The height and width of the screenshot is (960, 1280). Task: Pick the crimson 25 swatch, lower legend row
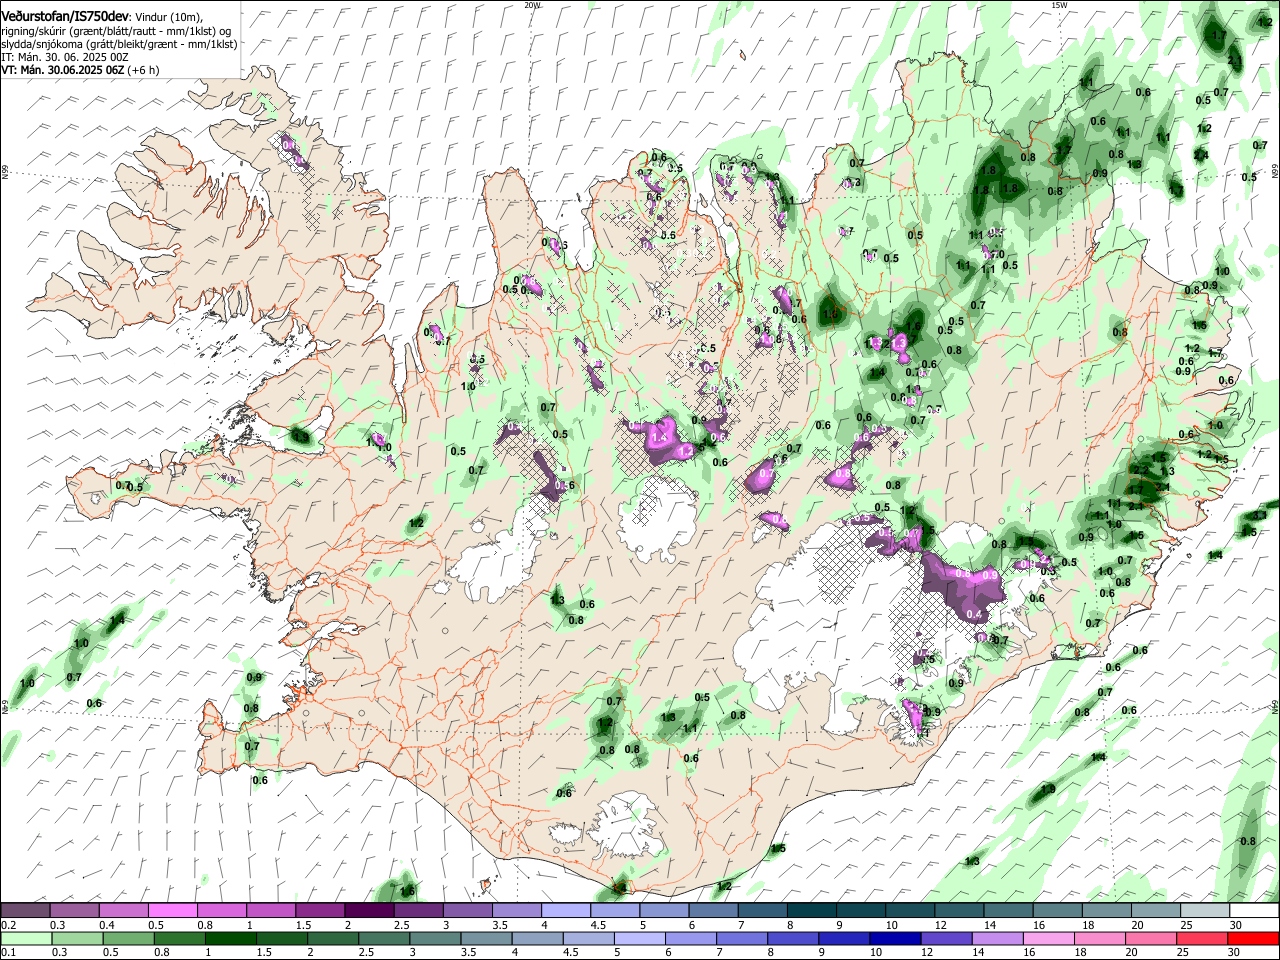click(1203, 938)
